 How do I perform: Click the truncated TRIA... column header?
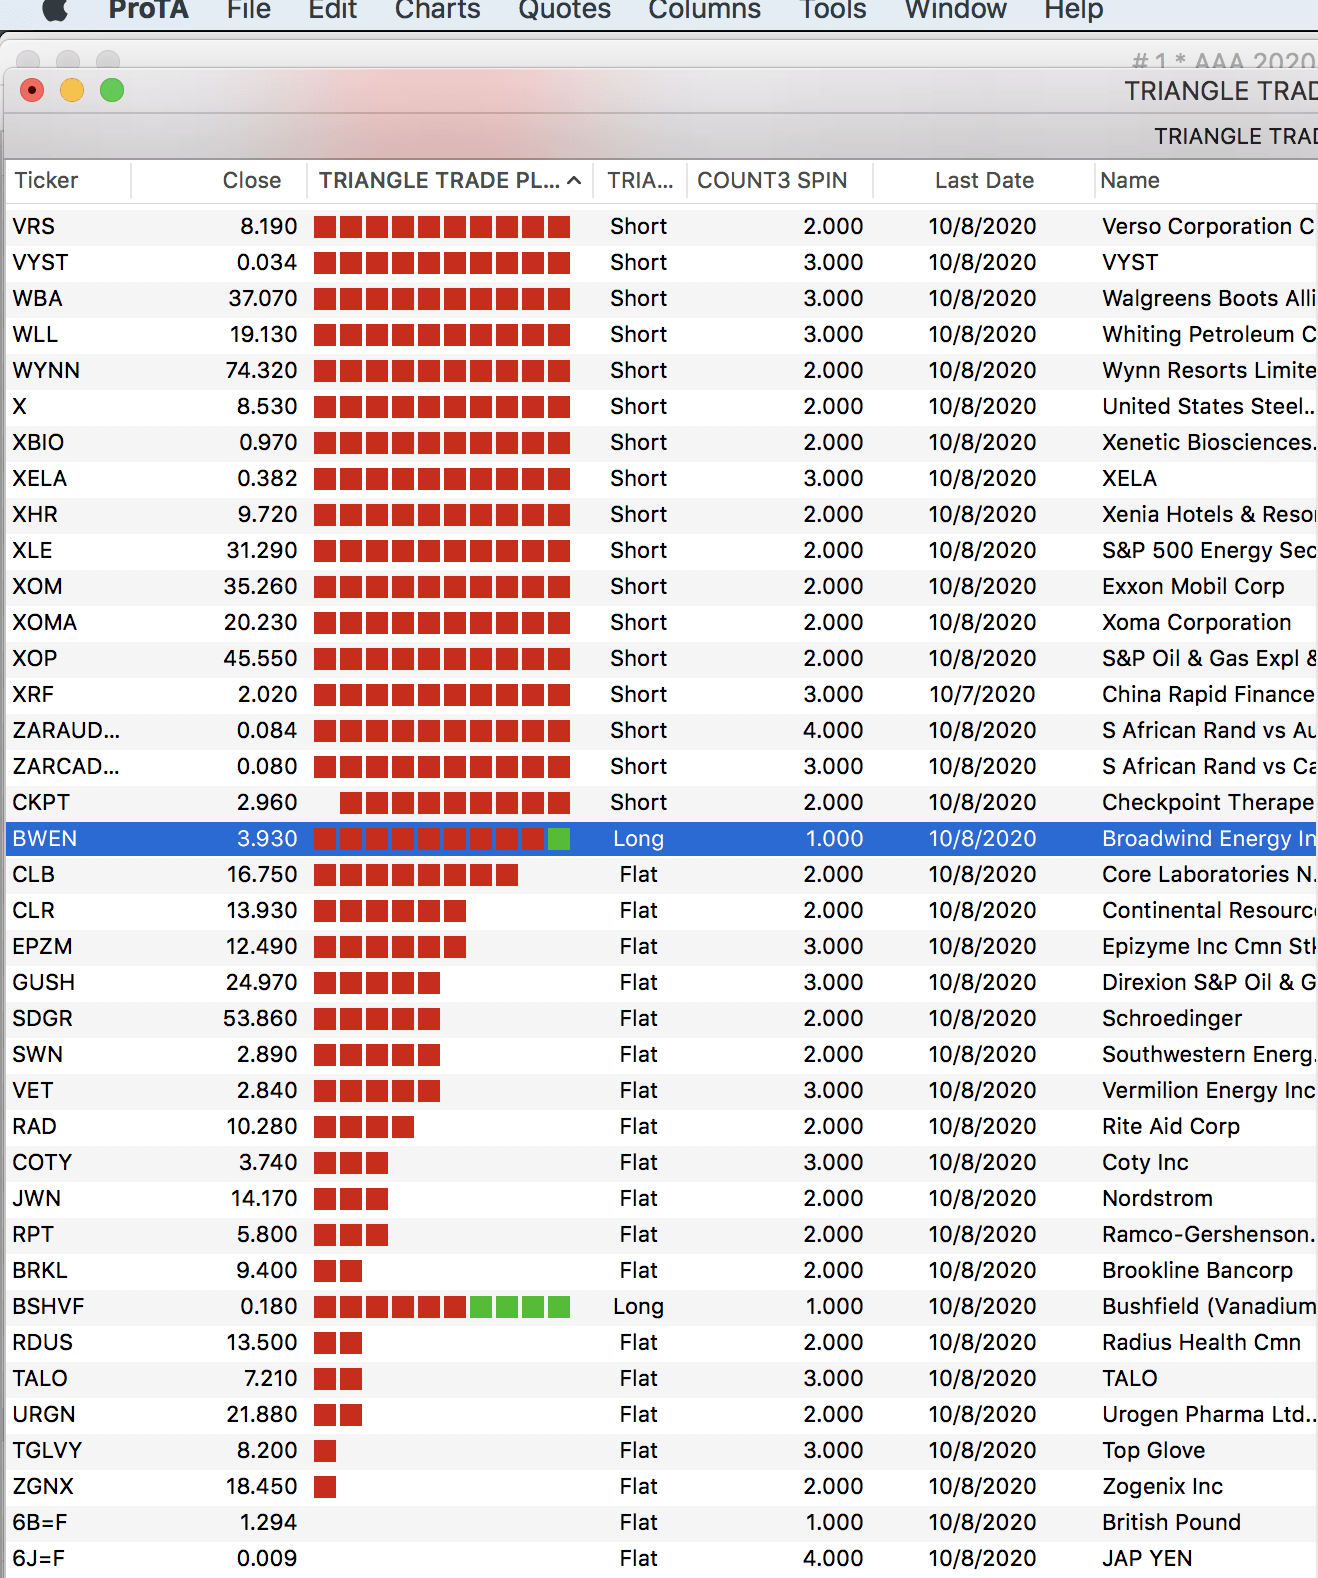click(640, 180)
